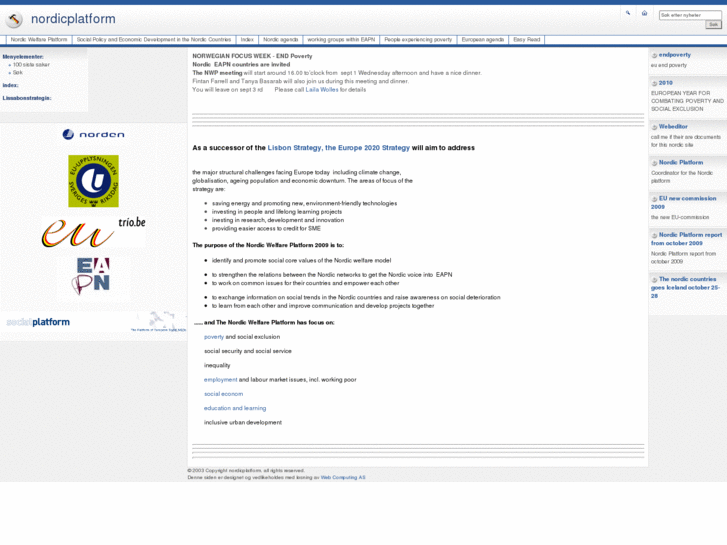Open working groups within EAPN tab
Viewport: 727px width, 545px height.
[341, 40]
